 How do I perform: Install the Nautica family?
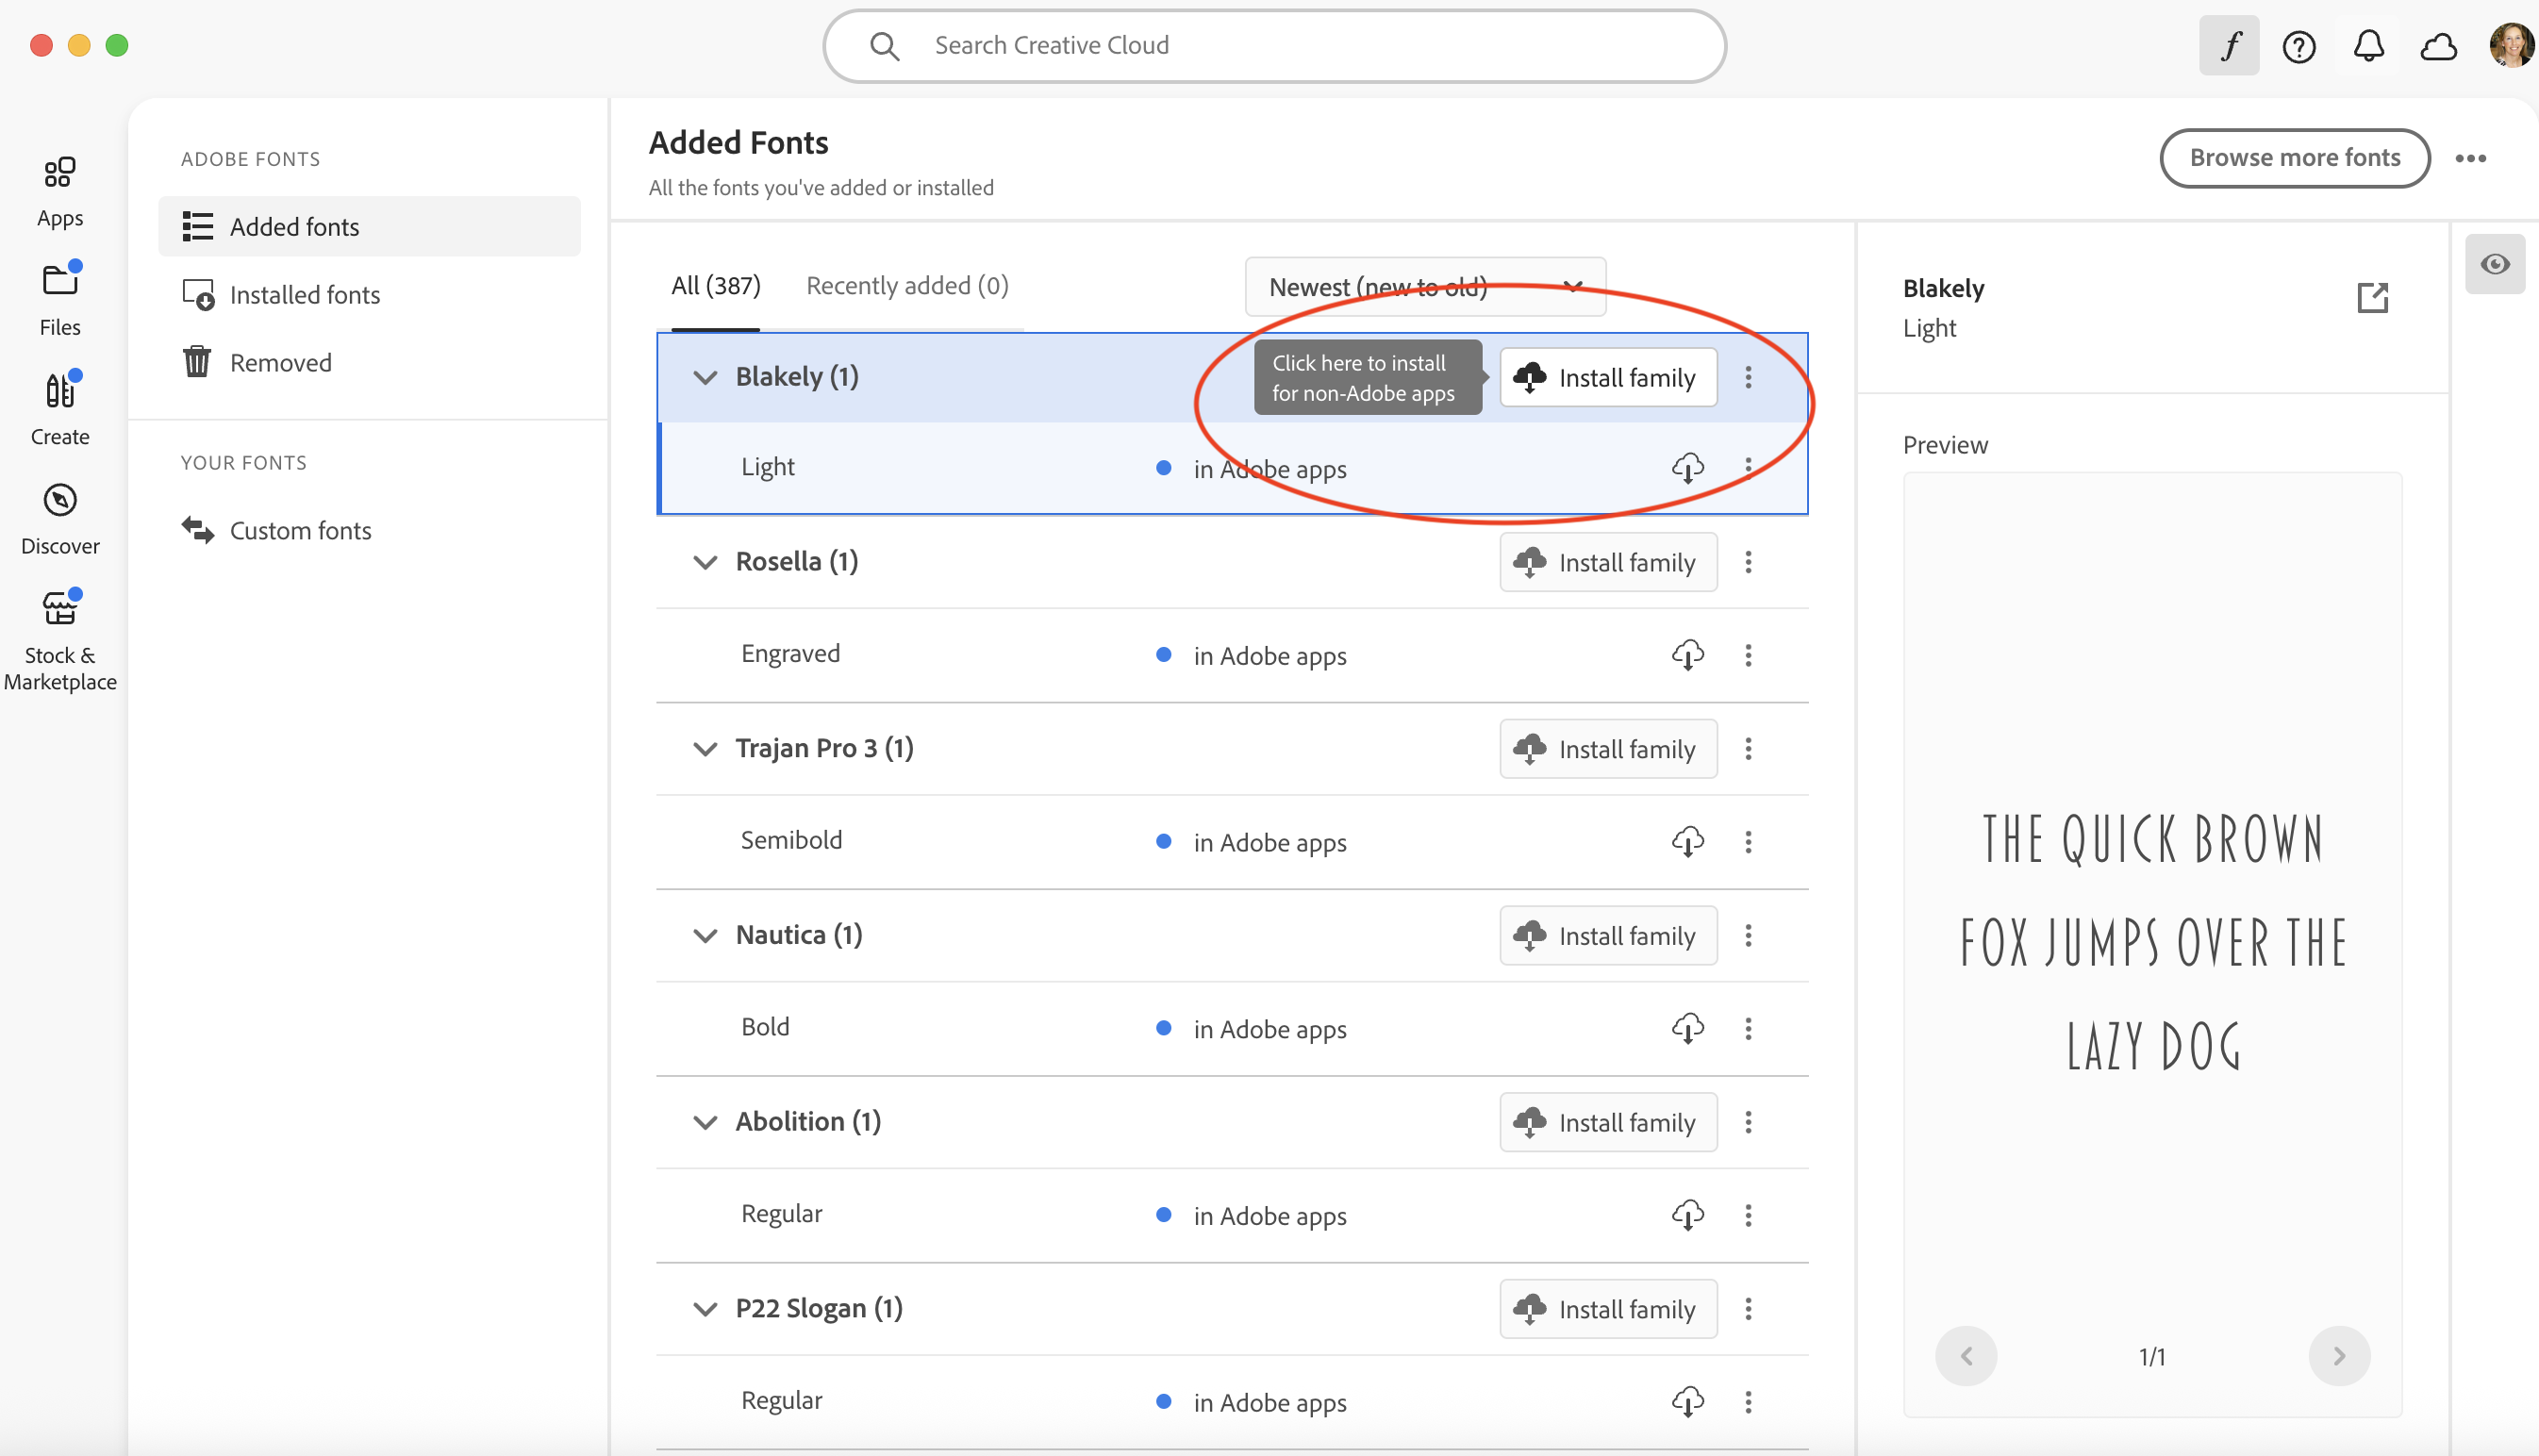click(x=1608, y=935)
